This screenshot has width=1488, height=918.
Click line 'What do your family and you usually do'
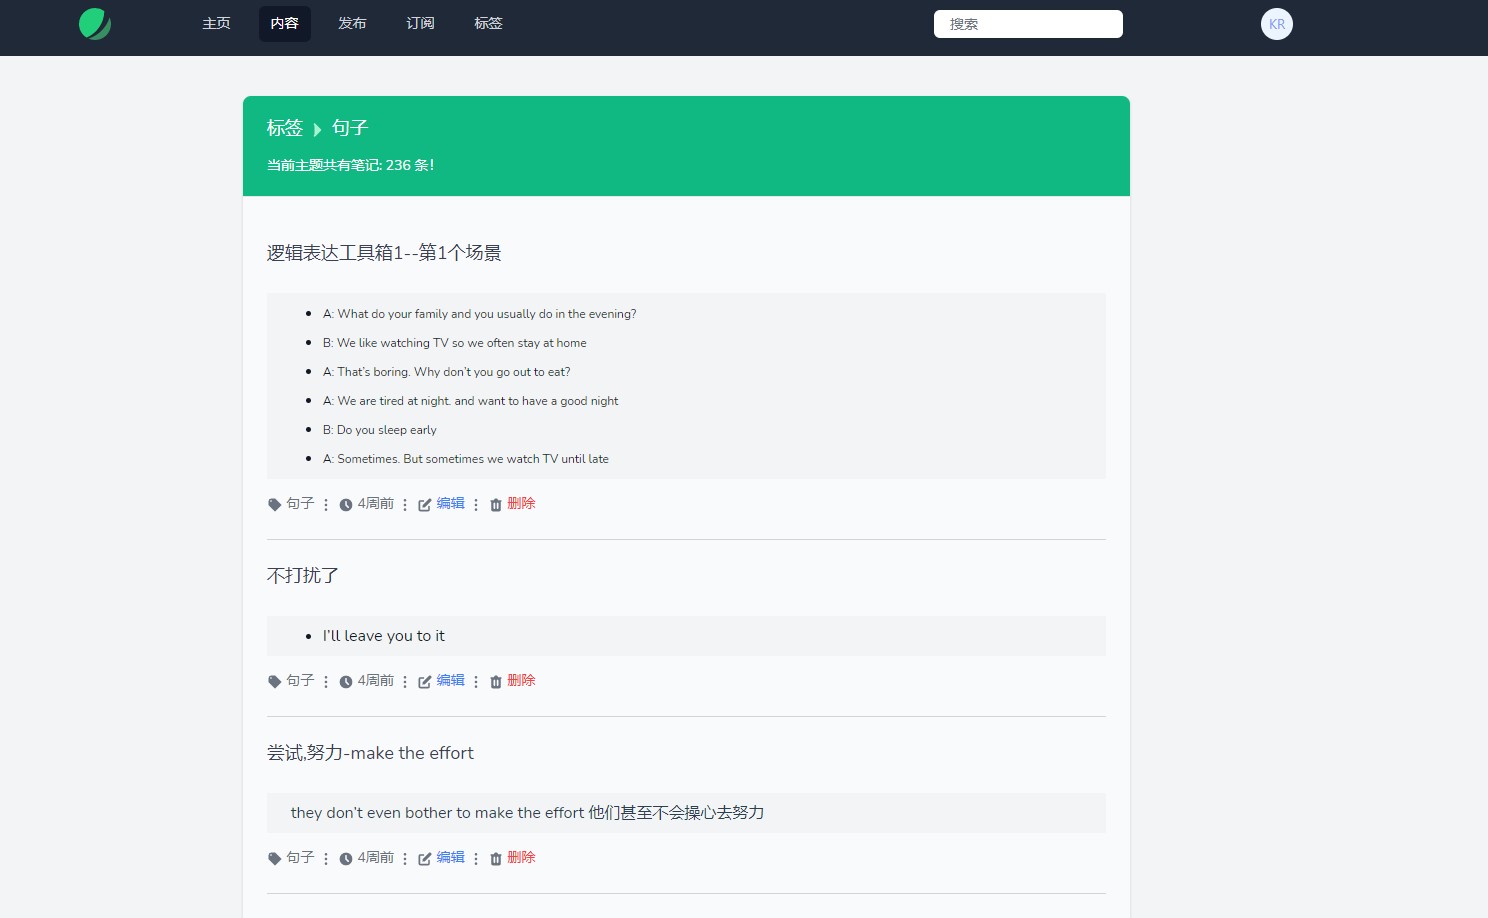click(479, 314)
